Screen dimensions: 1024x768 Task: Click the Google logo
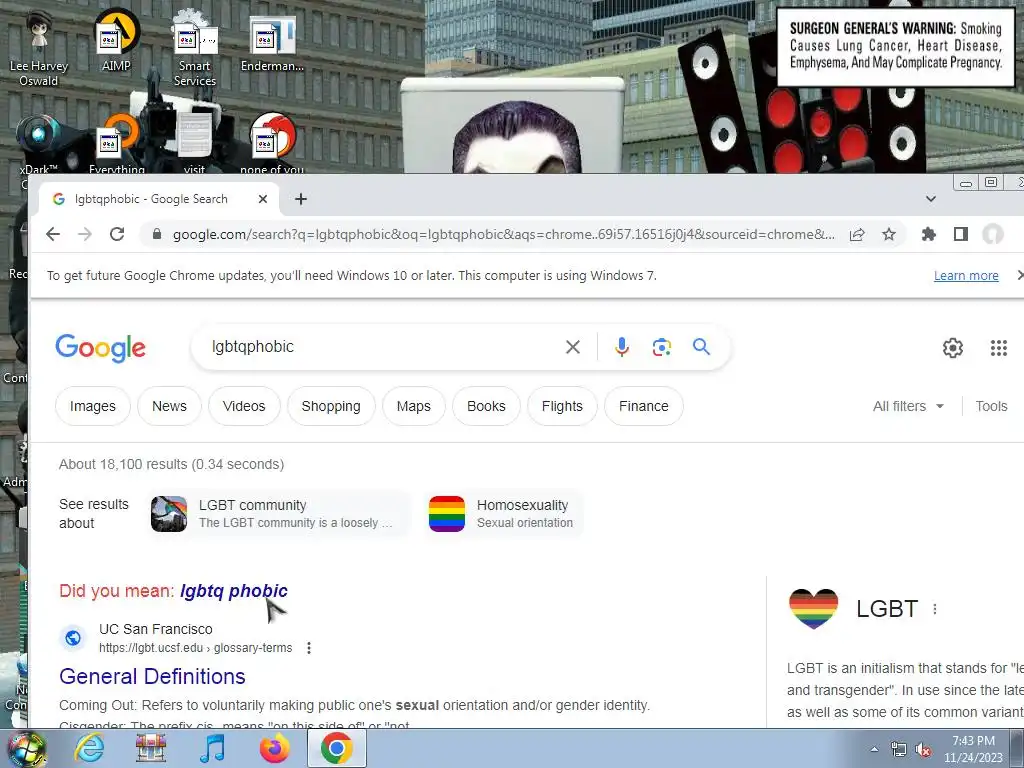[x=101, y=348]
